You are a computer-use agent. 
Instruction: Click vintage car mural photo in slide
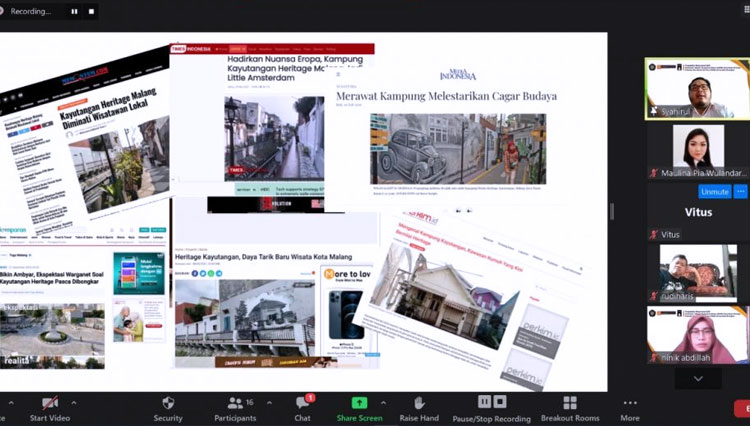coord(458,149)
